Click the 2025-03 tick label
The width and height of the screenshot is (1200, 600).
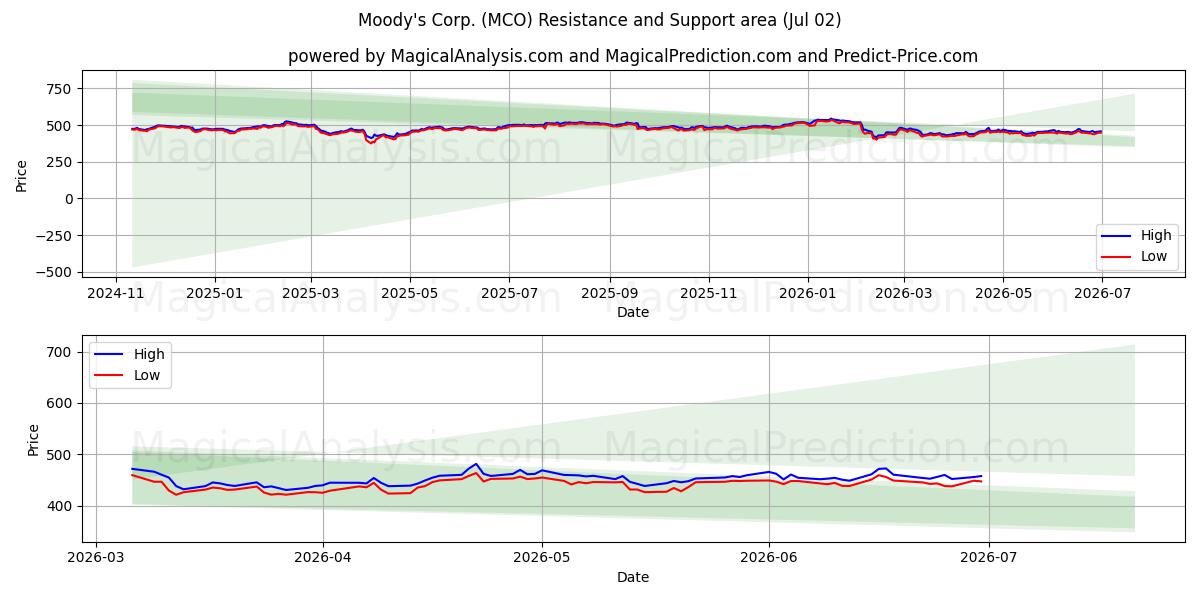coord(310,293)
